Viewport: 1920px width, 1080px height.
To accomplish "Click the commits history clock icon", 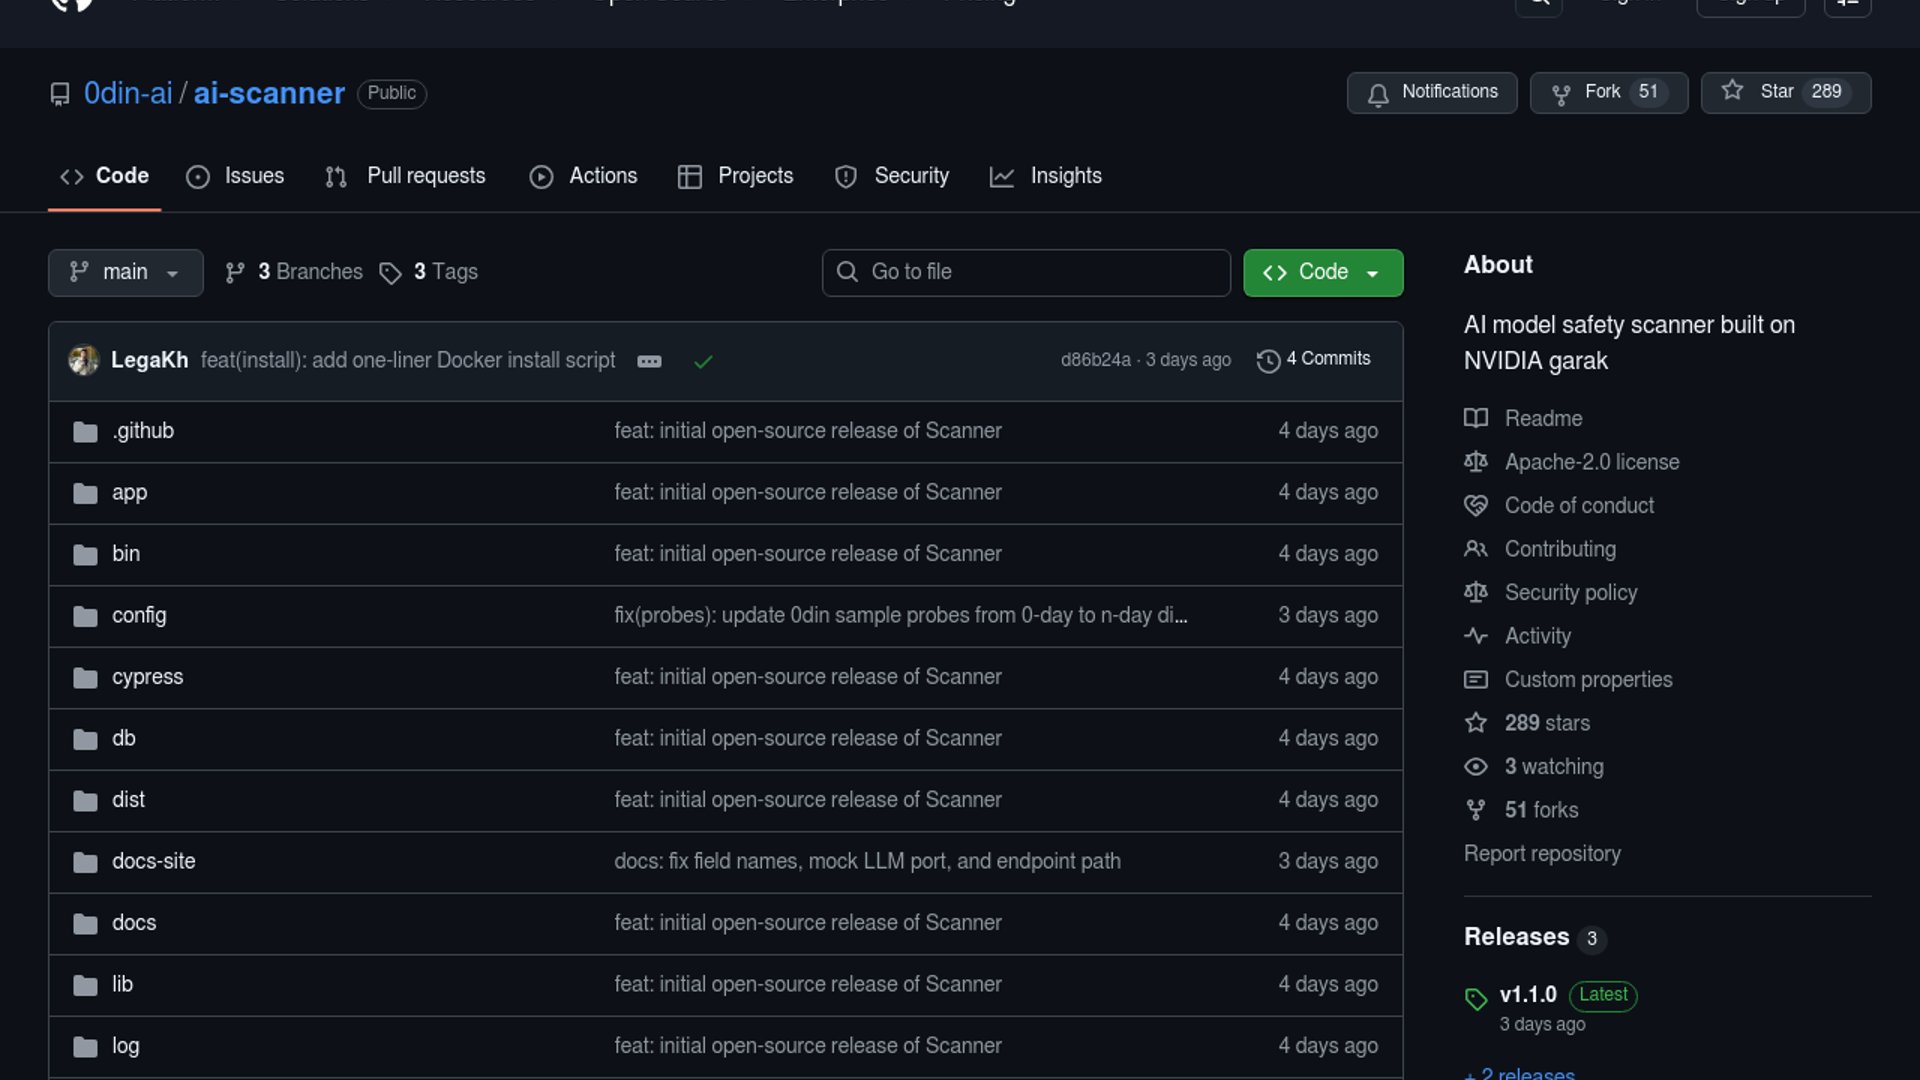I will 1268,361.
